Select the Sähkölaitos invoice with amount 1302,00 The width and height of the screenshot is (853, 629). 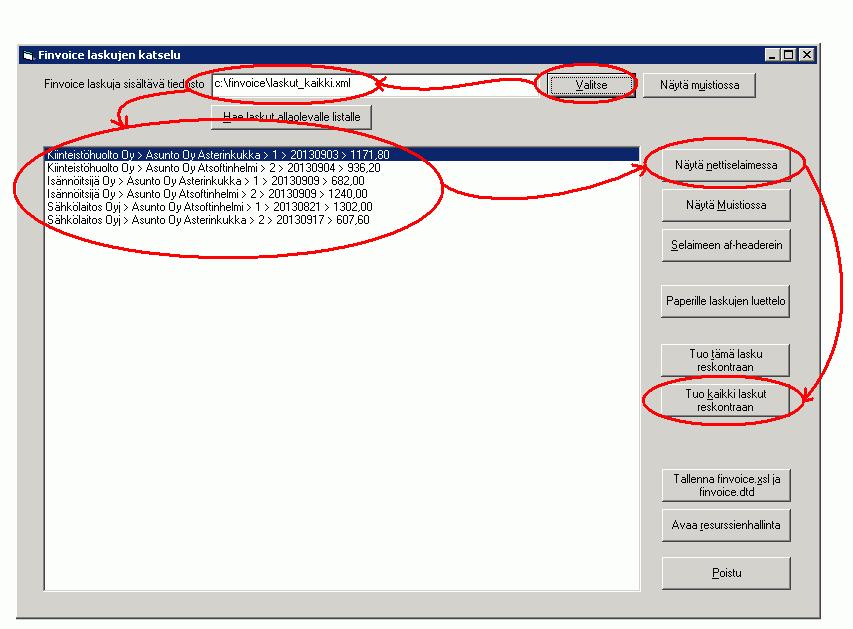coord(210,207)
